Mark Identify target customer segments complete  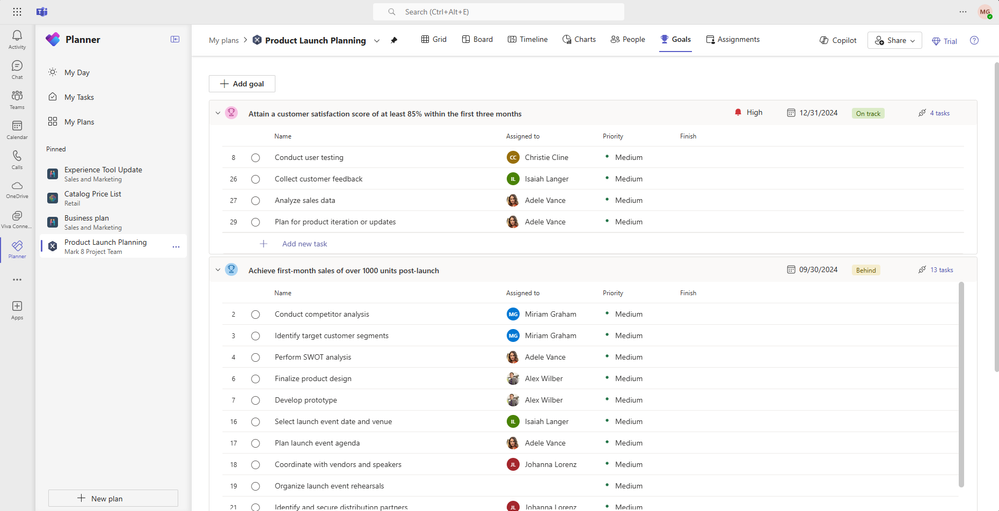click(255, 336)
